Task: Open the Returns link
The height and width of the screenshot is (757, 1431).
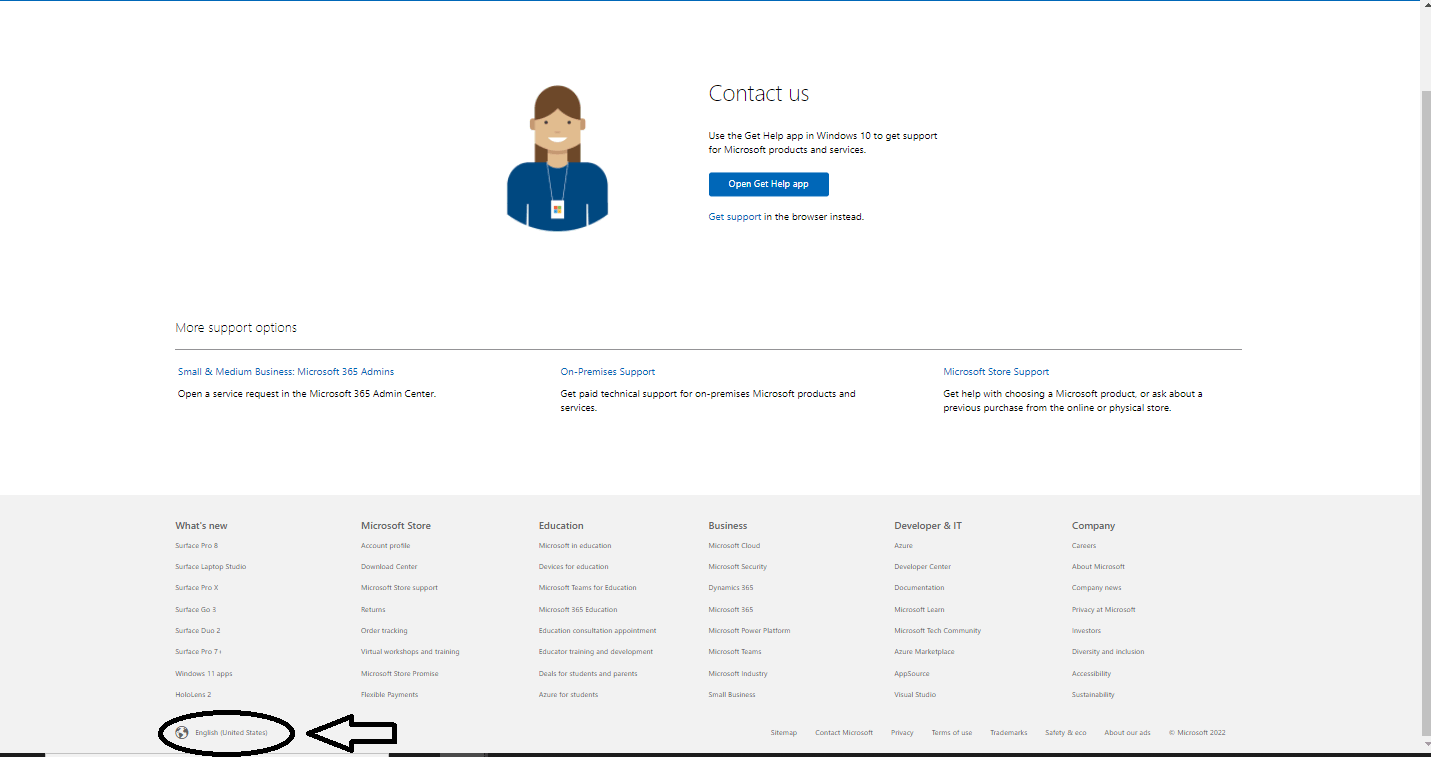Action: [x=373, y=610]
